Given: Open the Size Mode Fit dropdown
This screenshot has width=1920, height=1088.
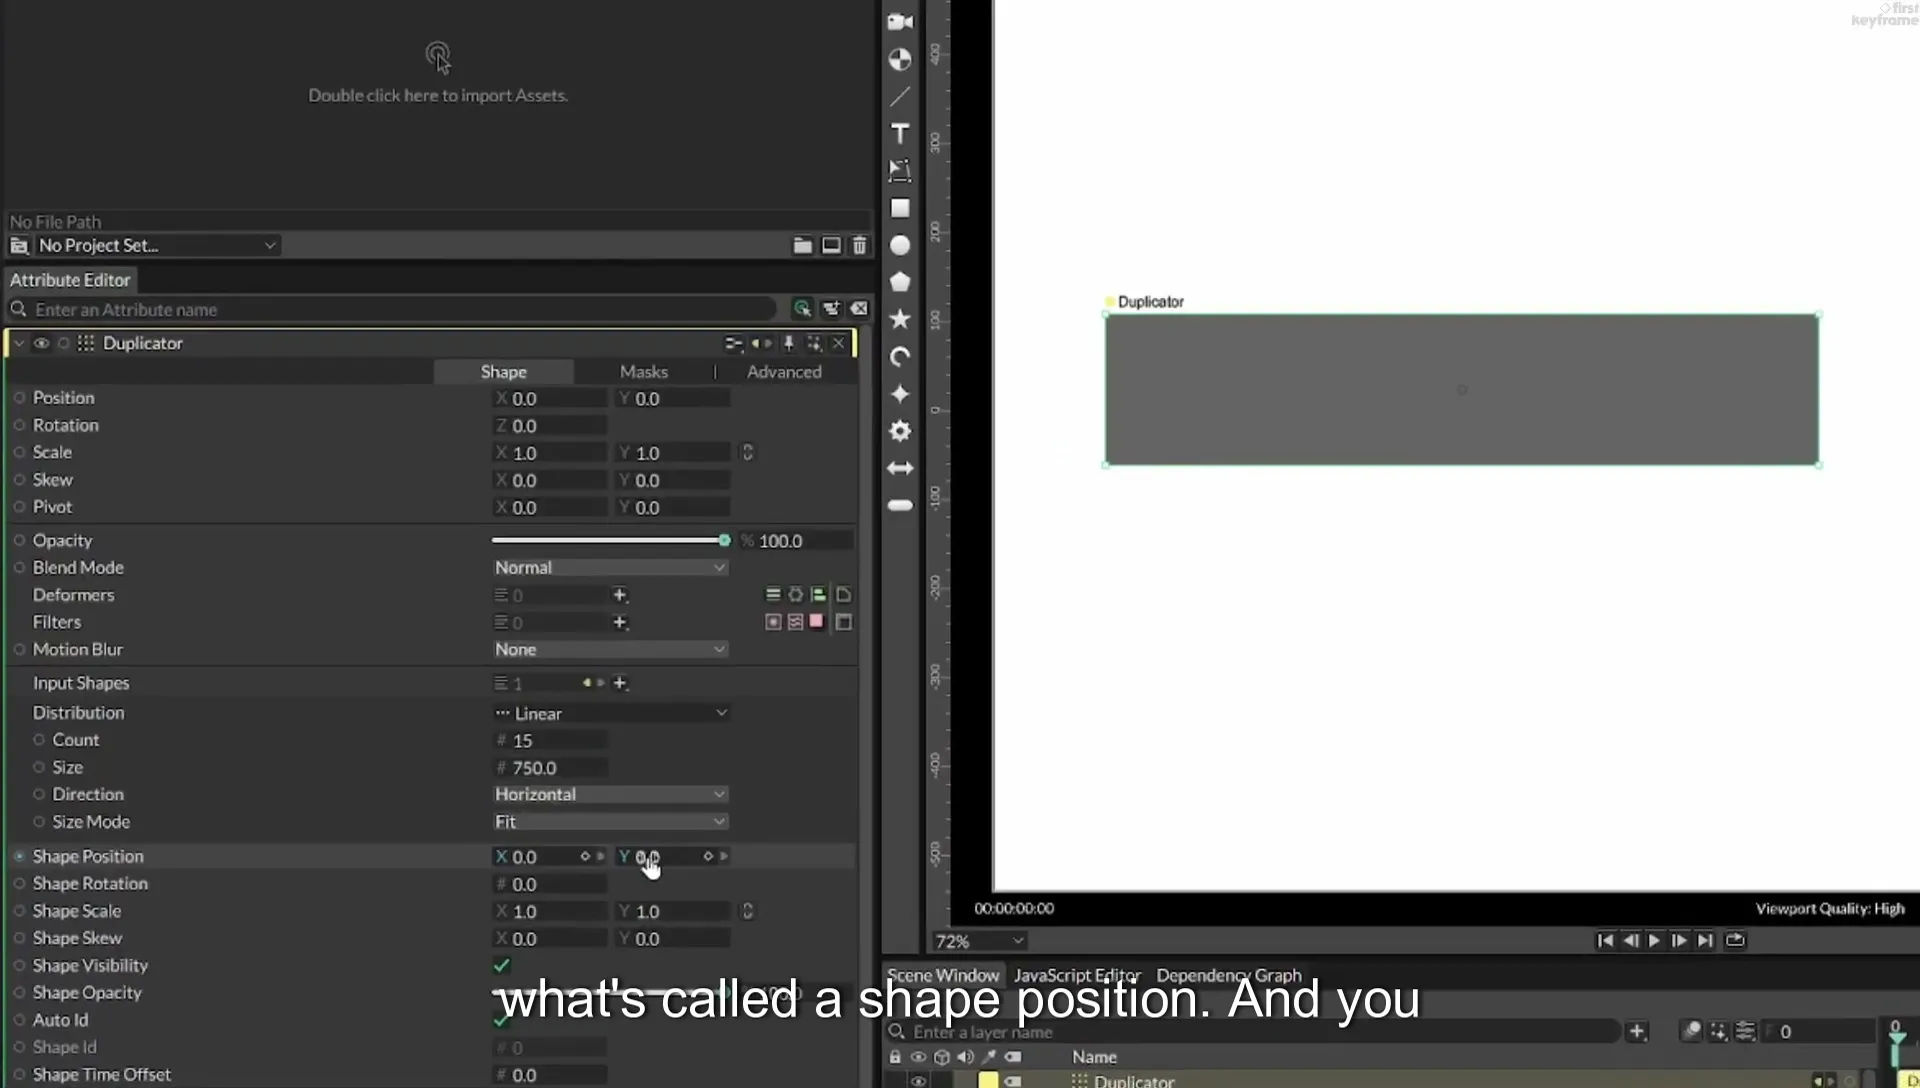Looking at the screenshot, I should point(610,821).
